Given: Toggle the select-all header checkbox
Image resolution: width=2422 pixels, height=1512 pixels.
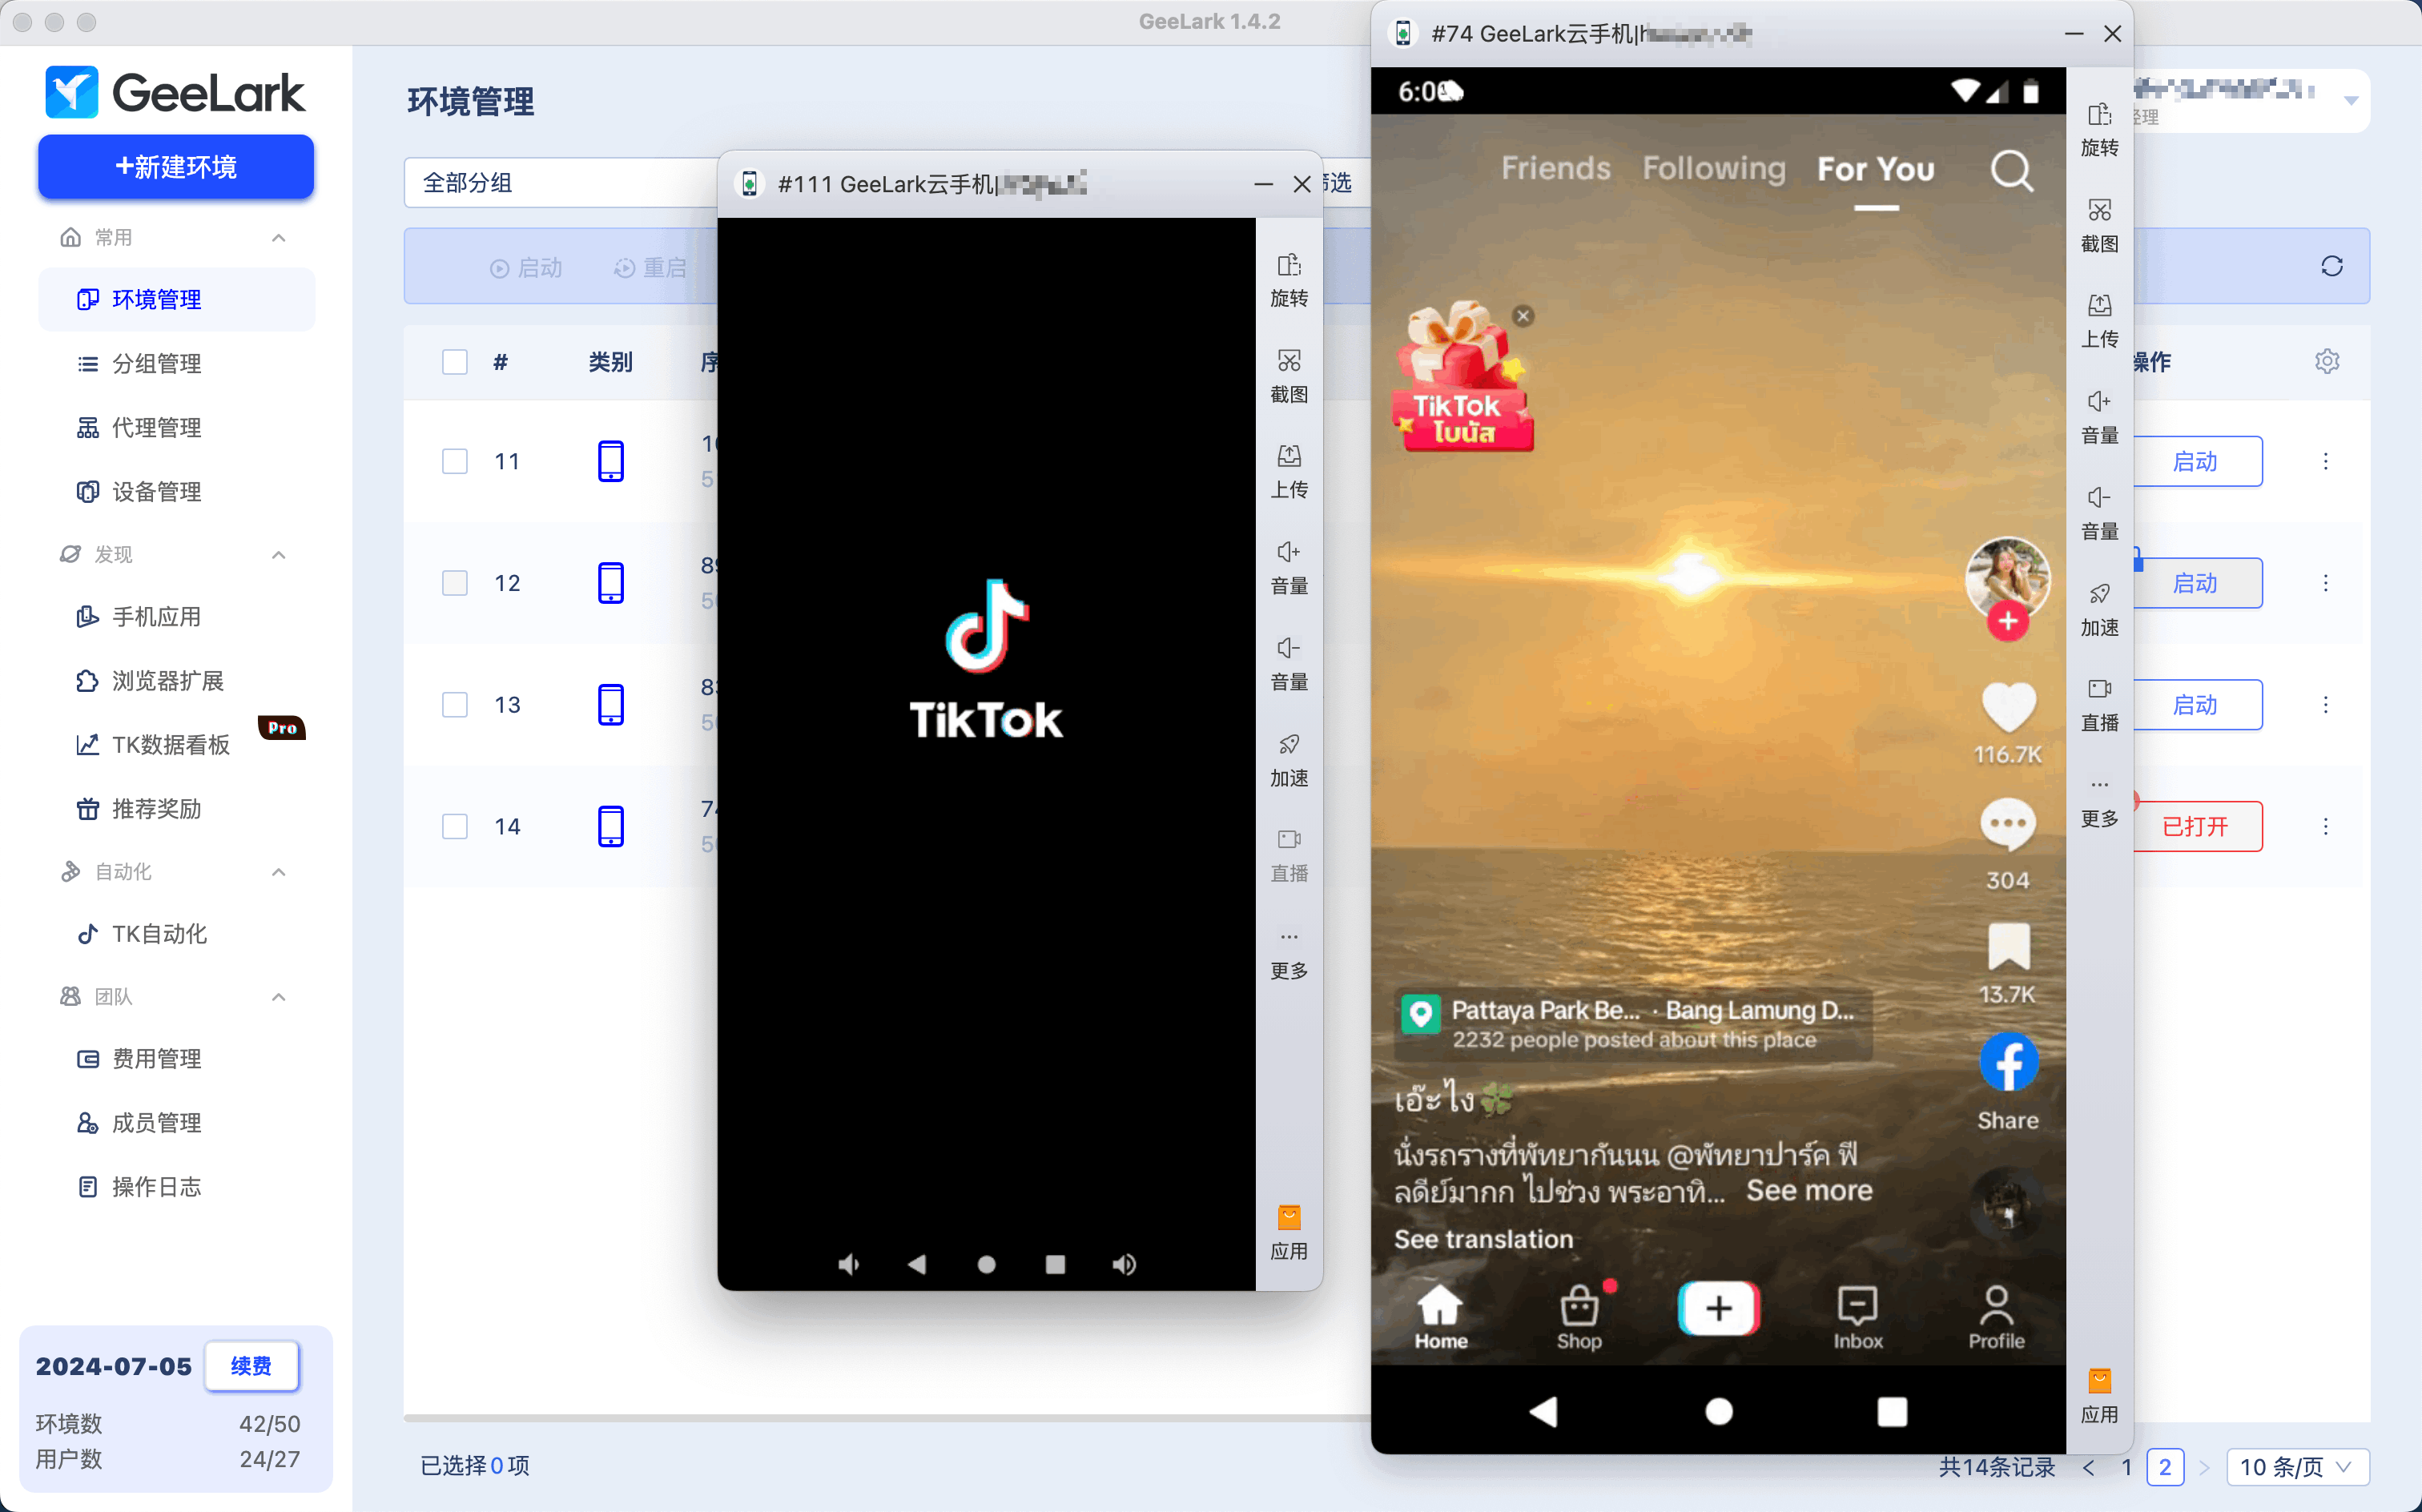Looking at the screenshot, I should pos(455,362).
